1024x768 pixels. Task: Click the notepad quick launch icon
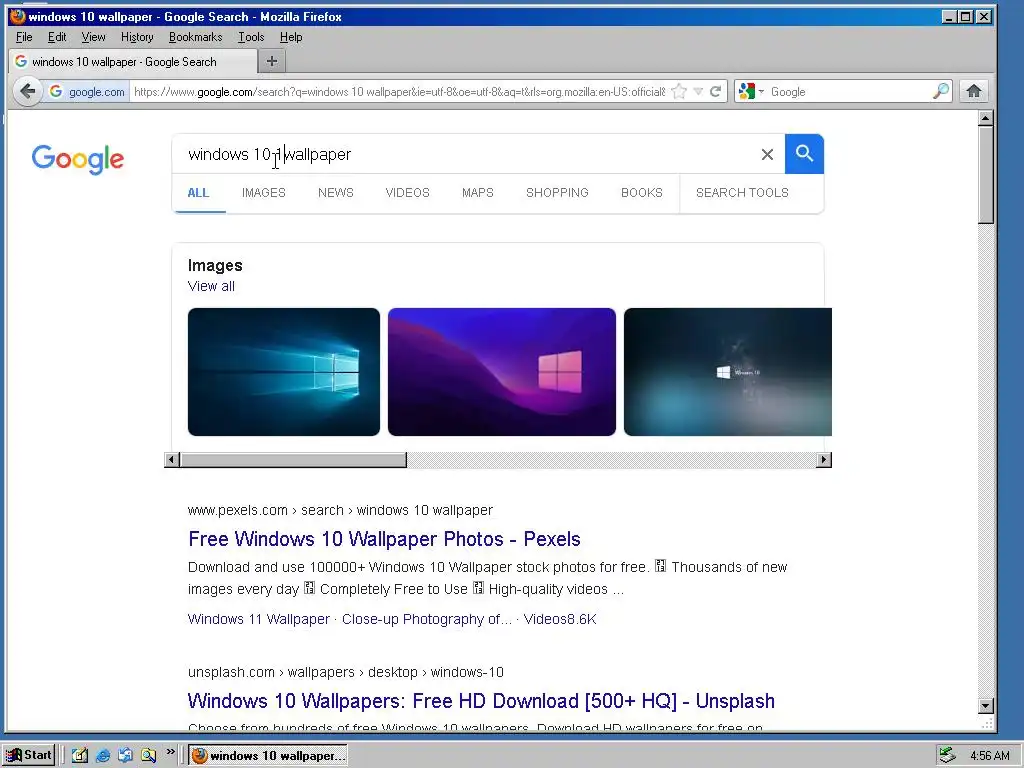pyautogui.click(x=80, y=755)
